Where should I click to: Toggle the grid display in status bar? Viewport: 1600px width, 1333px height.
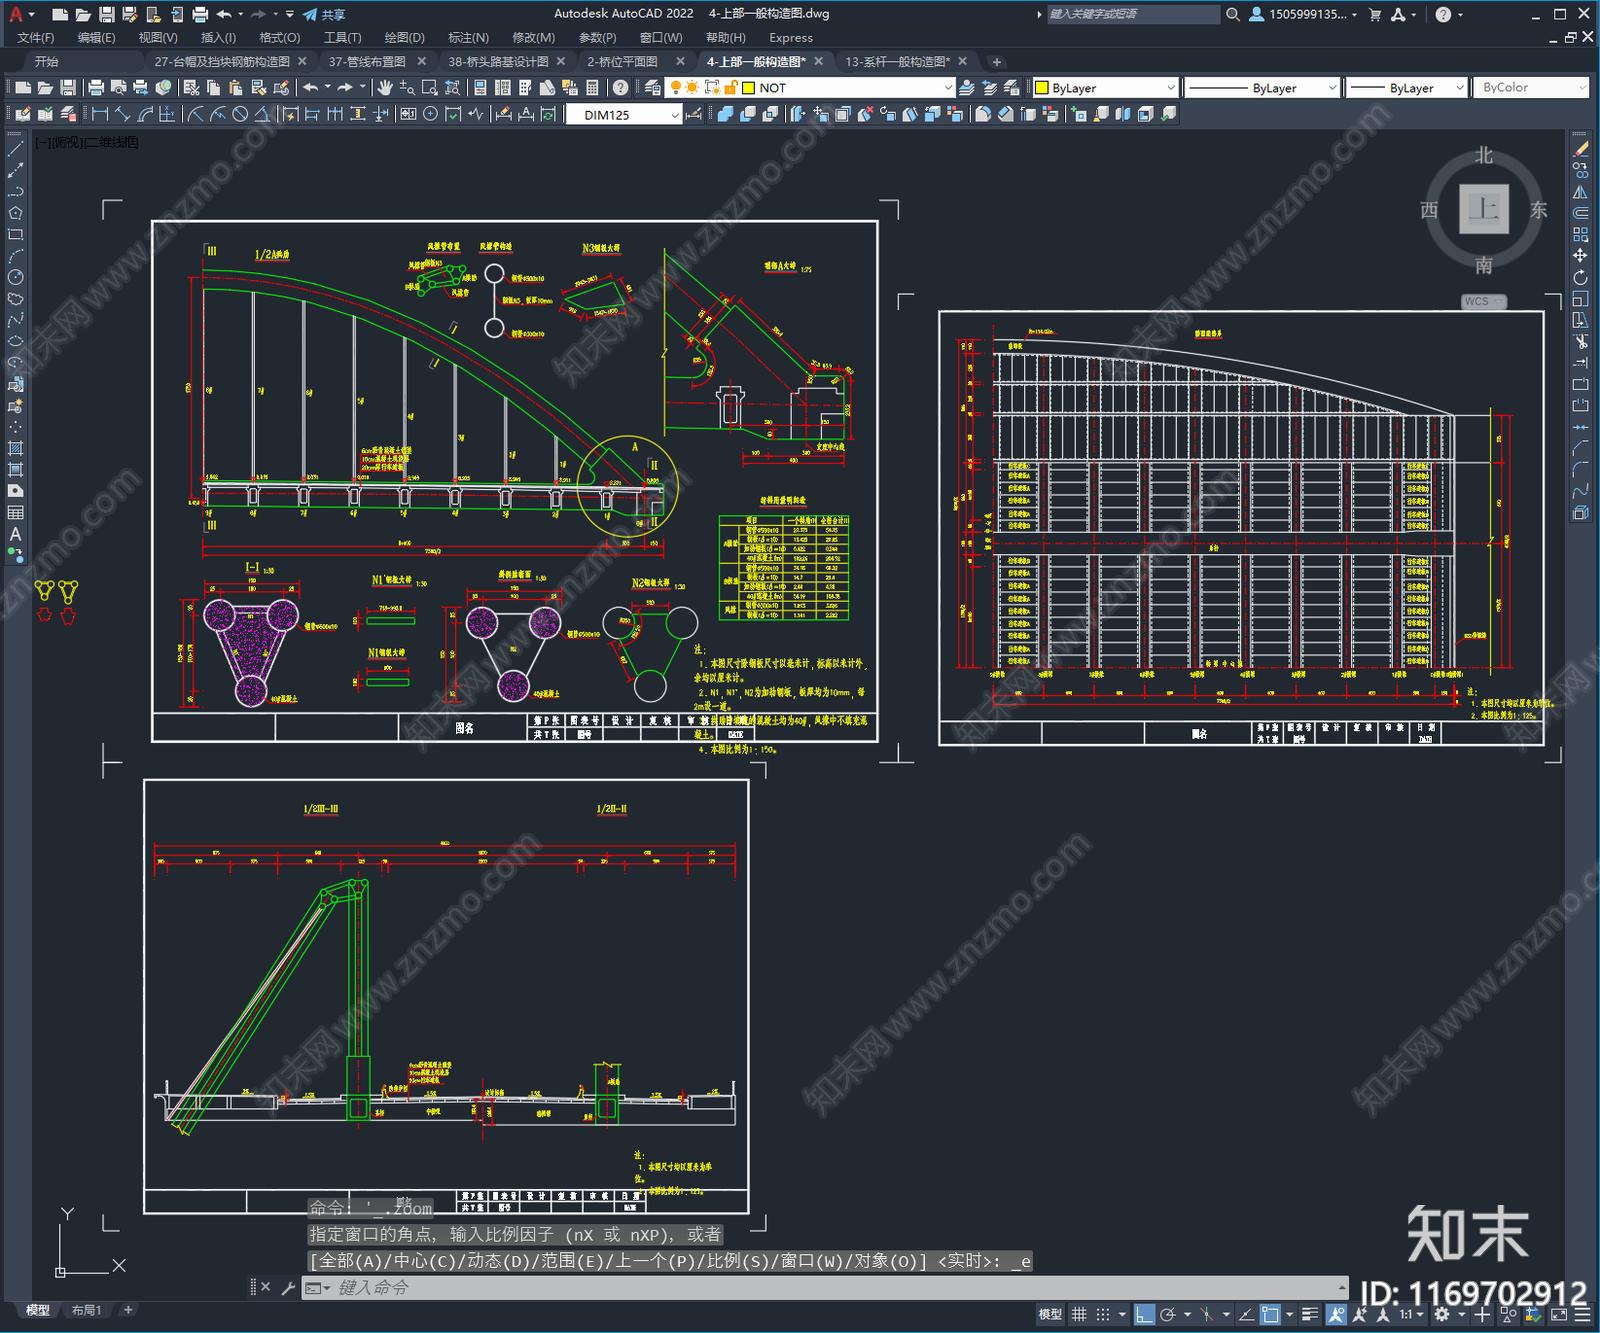[x=1079, y=1314]
